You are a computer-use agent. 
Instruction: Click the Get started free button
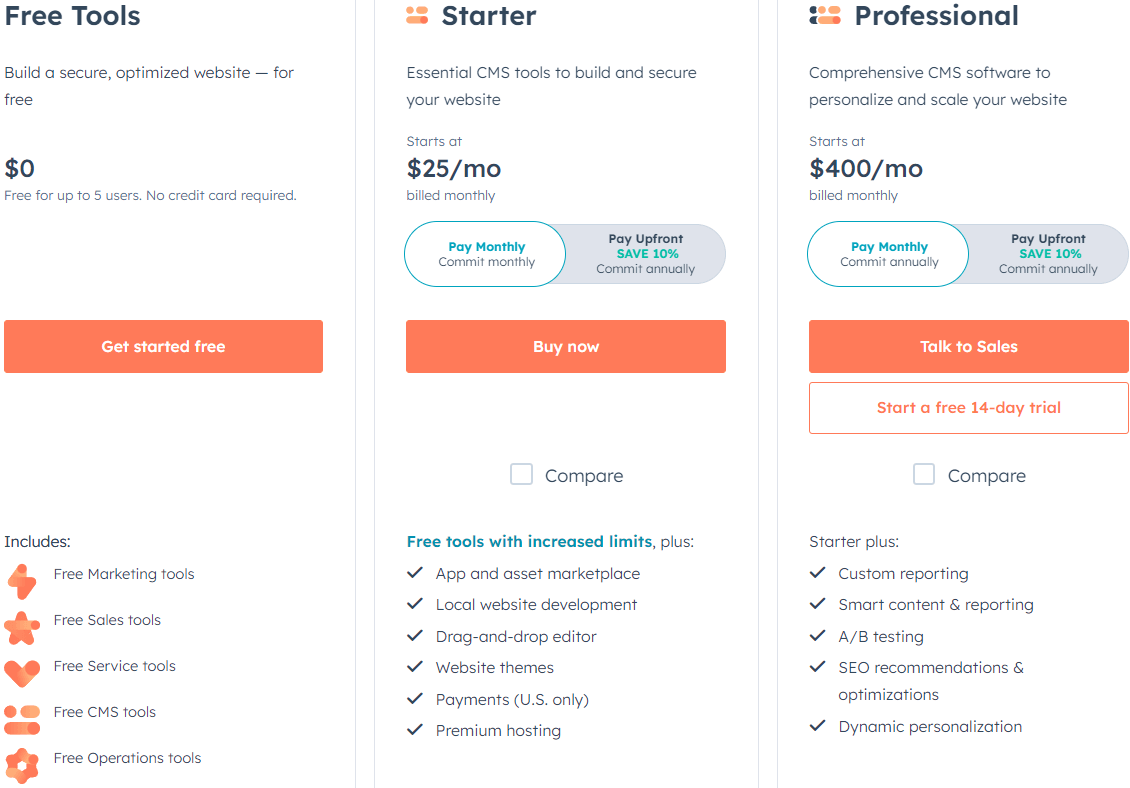[163, 347]
